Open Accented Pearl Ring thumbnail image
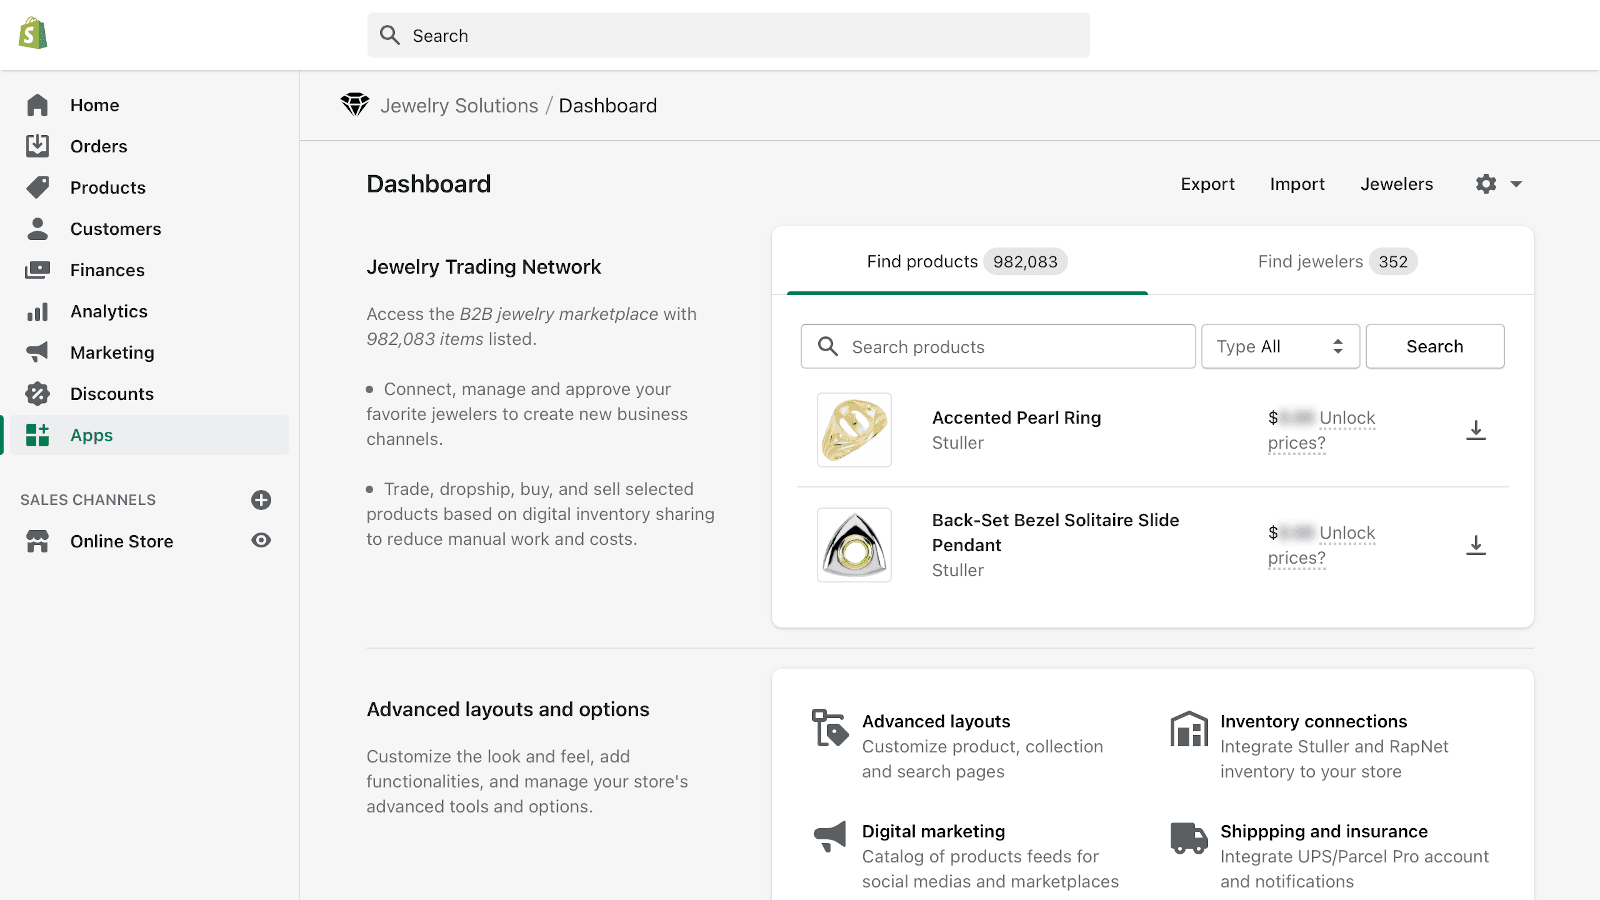This screenshot has height=900, width=1600. click(x=854, y=430)
